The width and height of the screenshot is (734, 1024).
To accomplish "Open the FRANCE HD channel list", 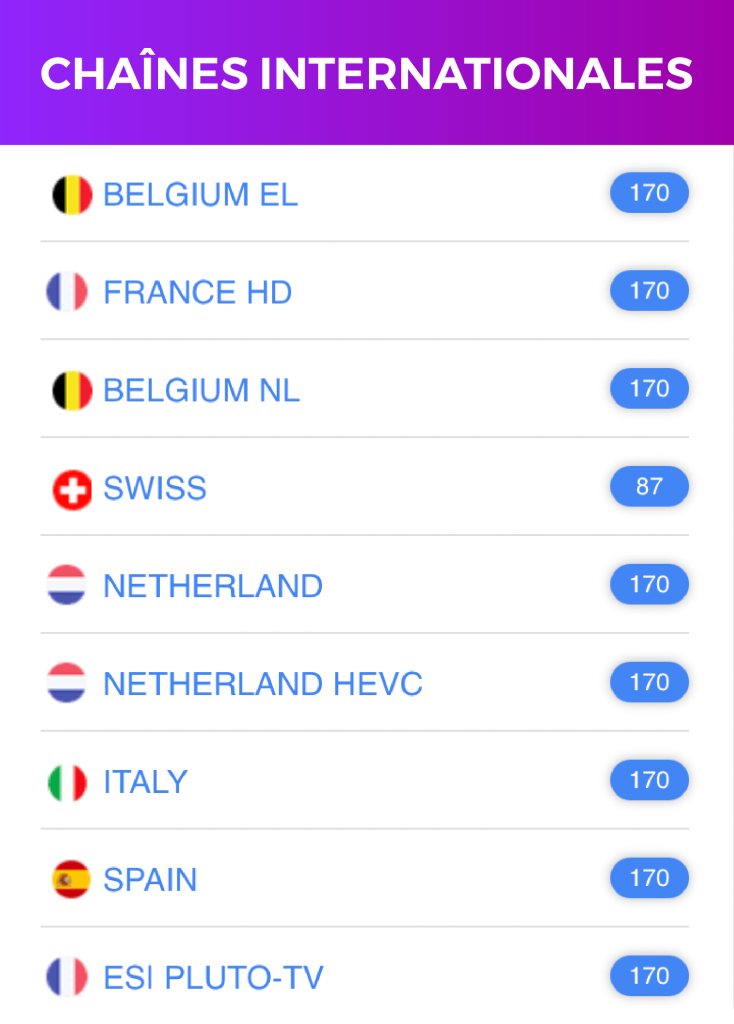I will 198,292.
